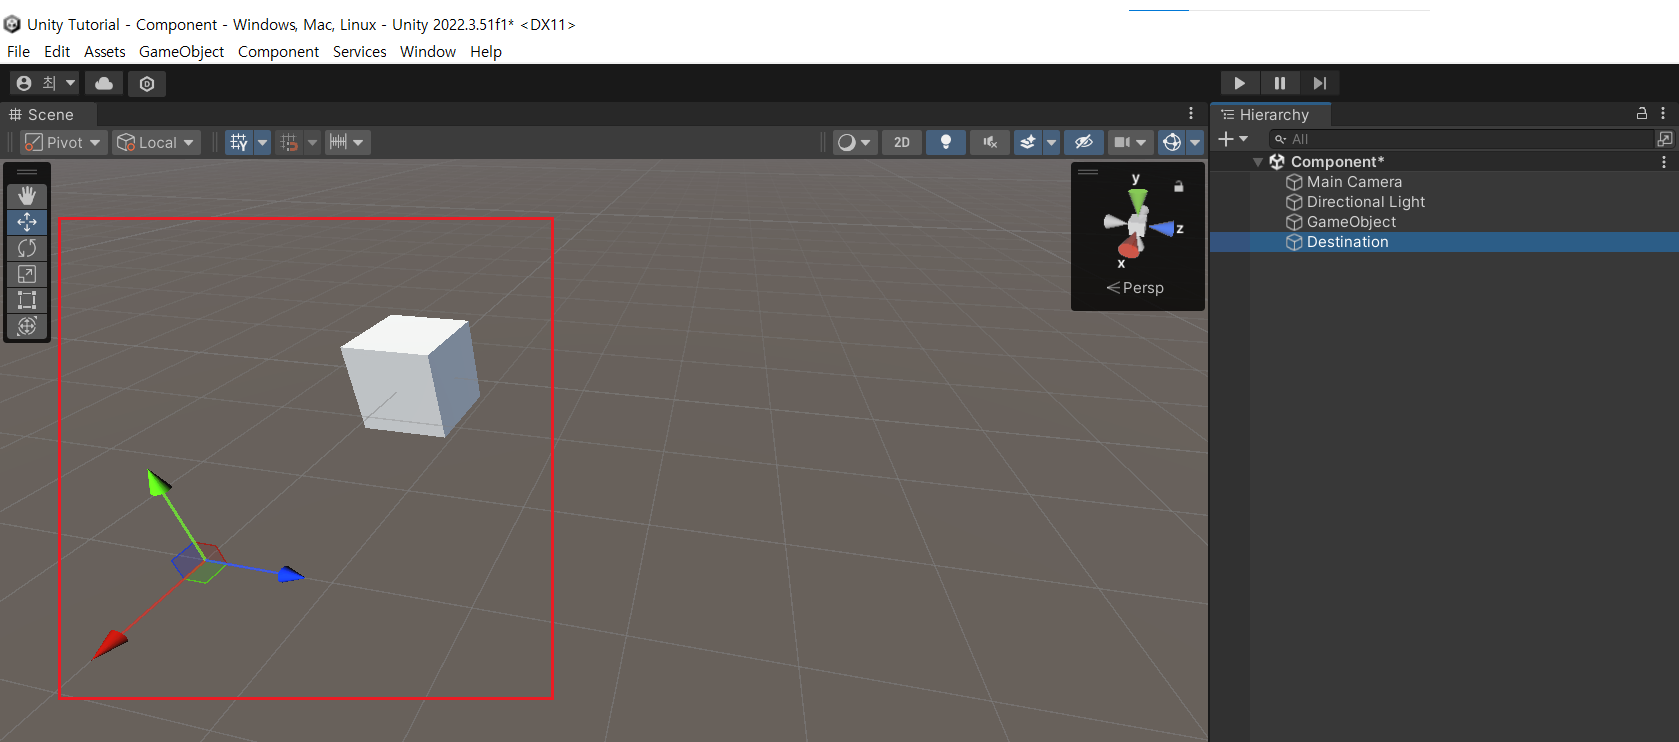Lock the scene orientation gizmo rotation

1179,186
